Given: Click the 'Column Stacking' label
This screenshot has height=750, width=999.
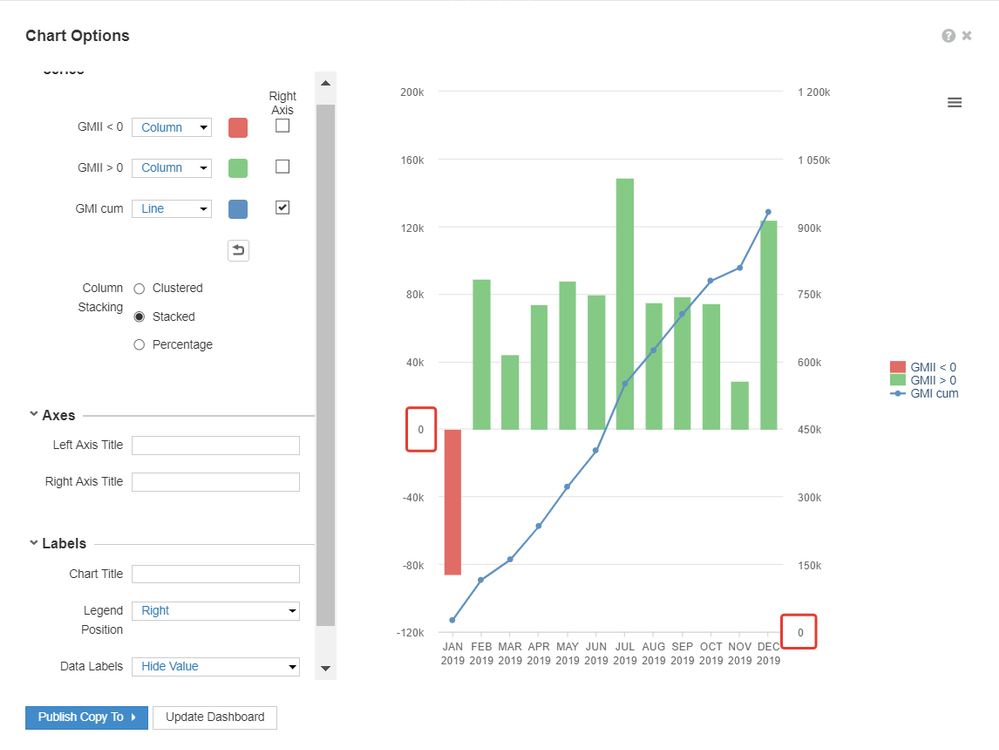Looking at the screenshot, I should click(x=101, y=298).
